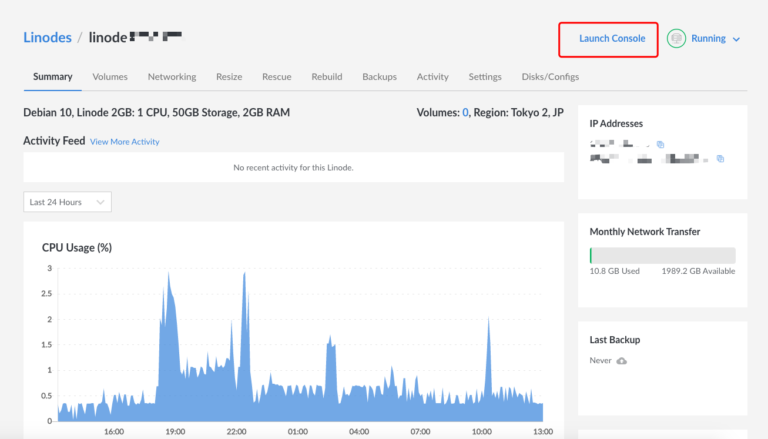
Task: Open the Last 24 Hours time range dropdown
Action: pyautogui.click(x=67, y=202)
